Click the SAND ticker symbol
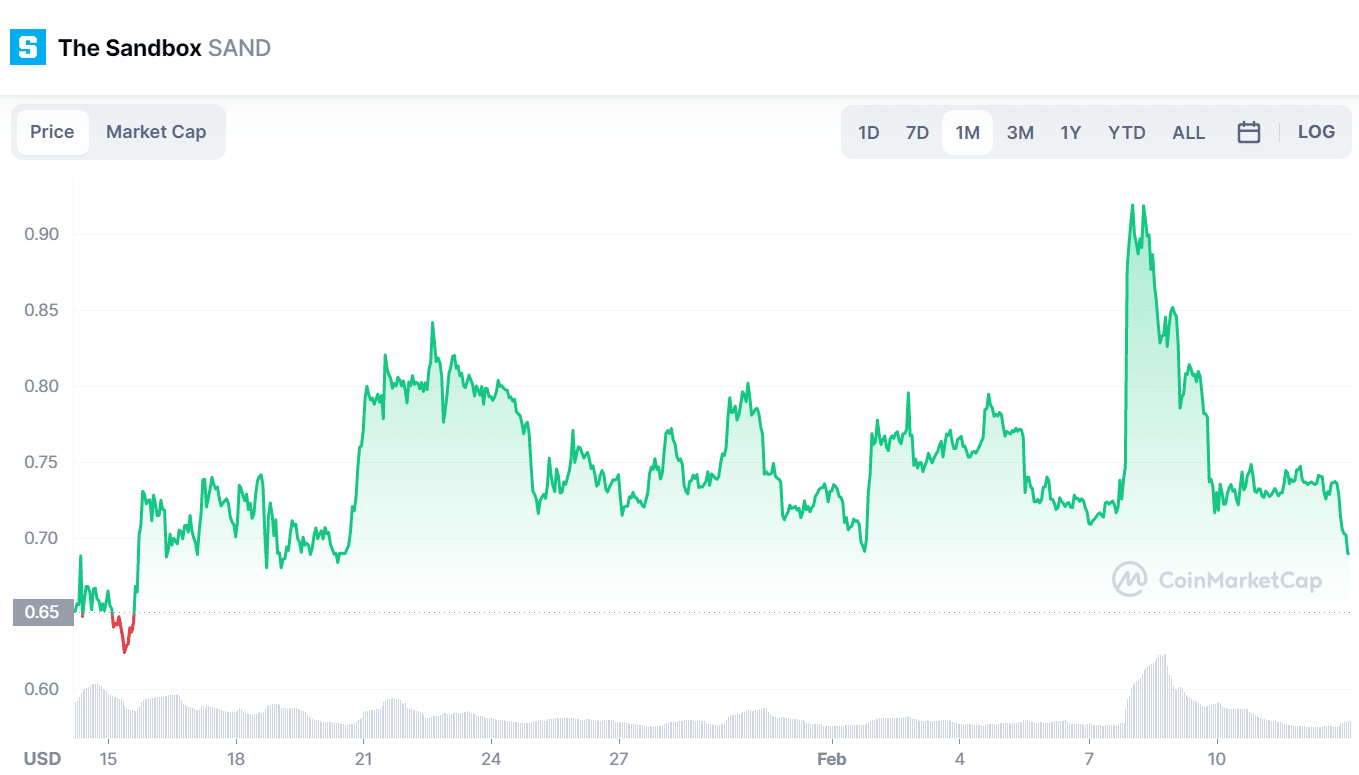 [239, 48]
